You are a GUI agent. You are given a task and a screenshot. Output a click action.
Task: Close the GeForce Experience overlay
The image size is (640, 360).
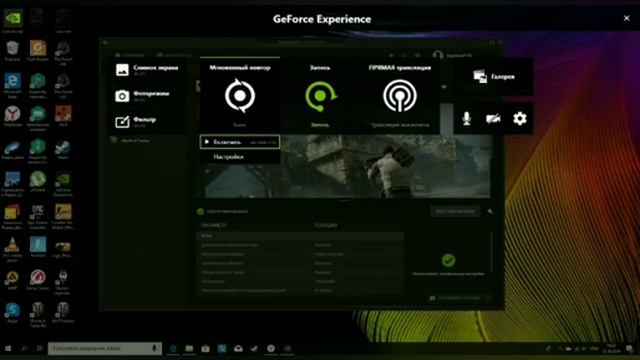(627, 18)
